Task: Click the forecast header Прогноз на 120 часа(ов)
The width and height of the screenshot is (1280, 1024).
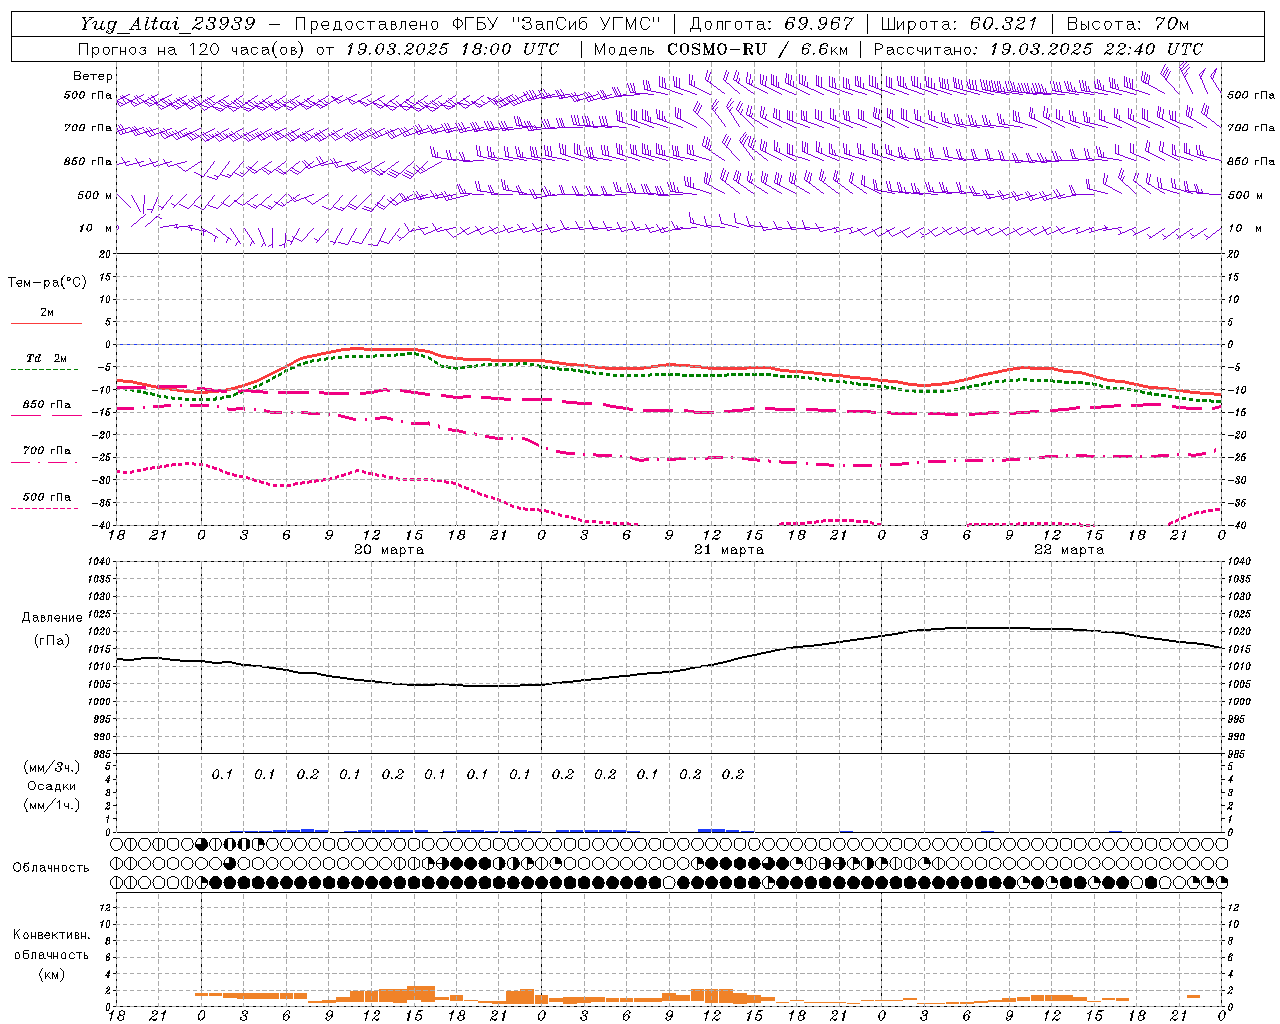Action: point(192,49)
